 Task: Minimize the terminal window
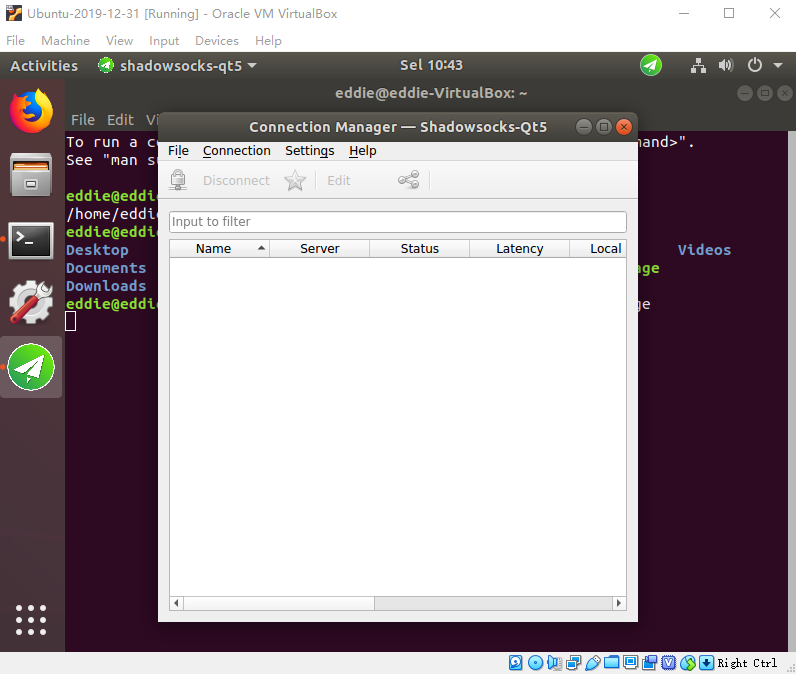click(745, 93)
